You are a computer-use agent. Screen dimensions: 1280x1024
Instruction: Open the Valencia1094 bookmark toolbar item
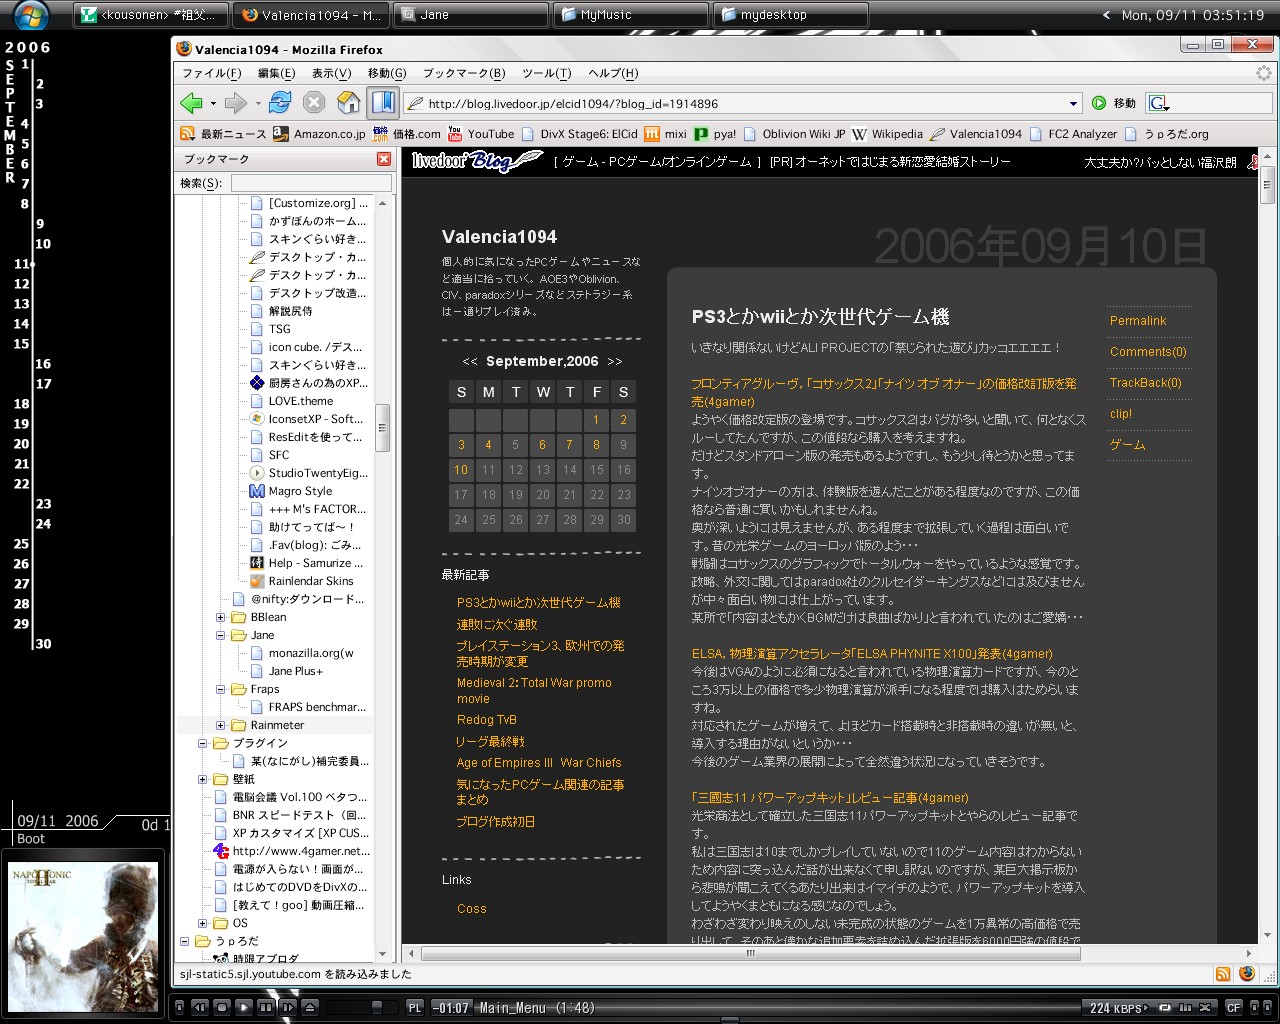click(x=976, y=134)
